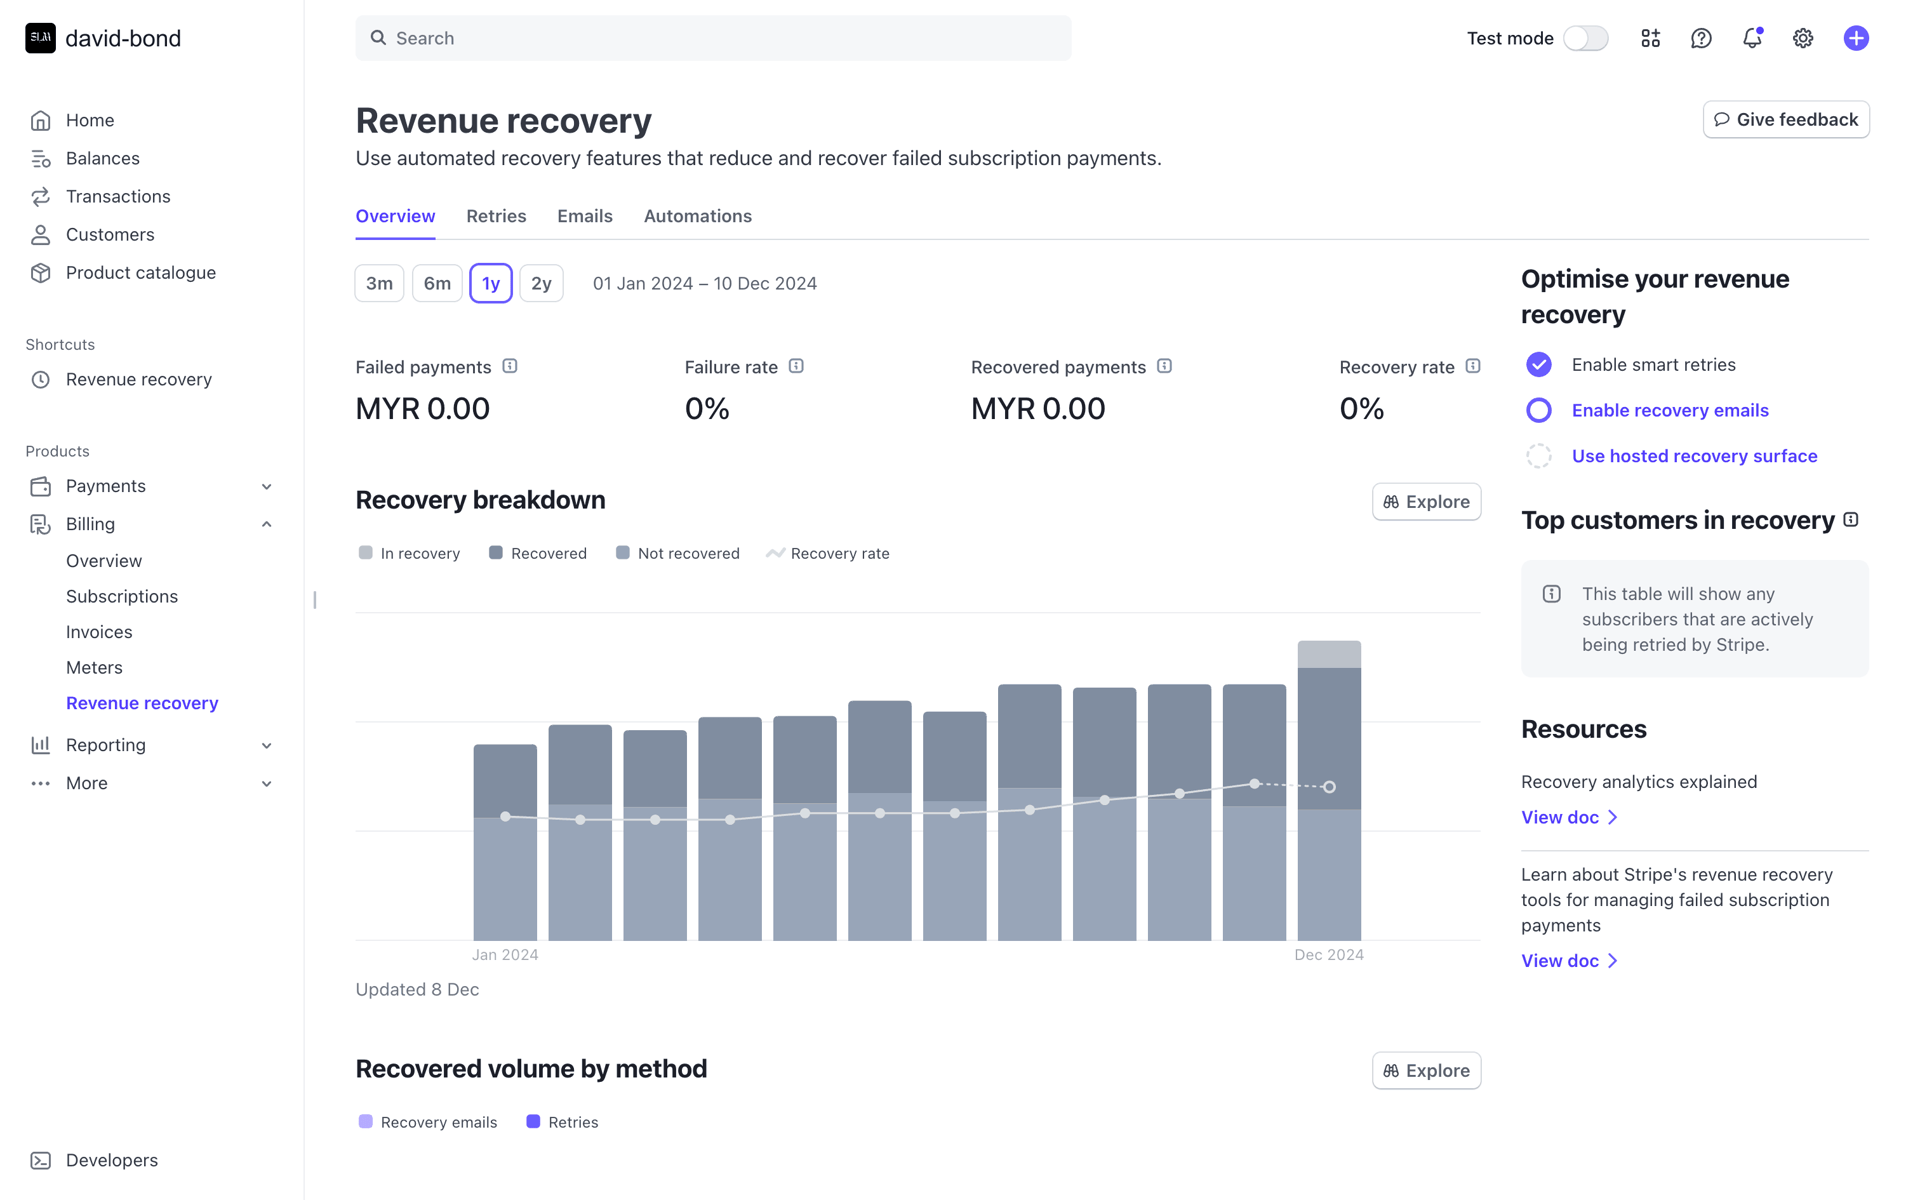Click Explore next to Recovery breakdown
This screenshot has height=1200, width=1920.
[1426, 502]
